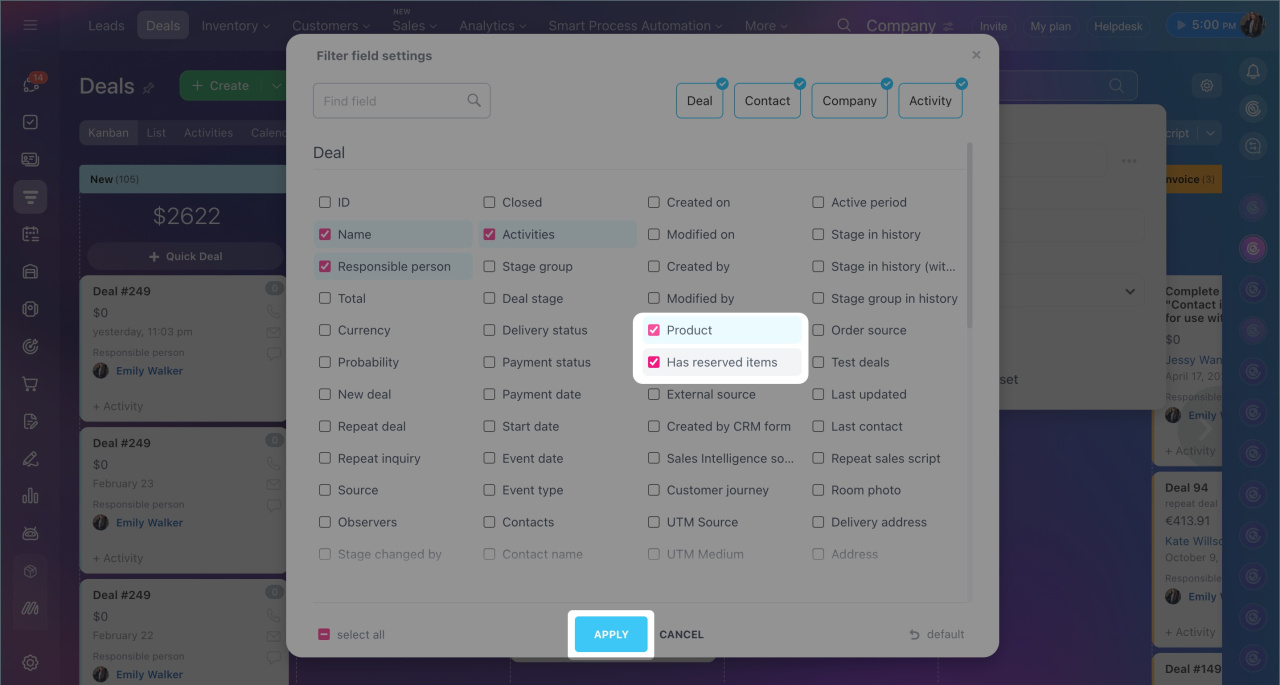Click the search magnifier in Find field
This screenshot has height=685, width=1280.
(x=474, y=101)
